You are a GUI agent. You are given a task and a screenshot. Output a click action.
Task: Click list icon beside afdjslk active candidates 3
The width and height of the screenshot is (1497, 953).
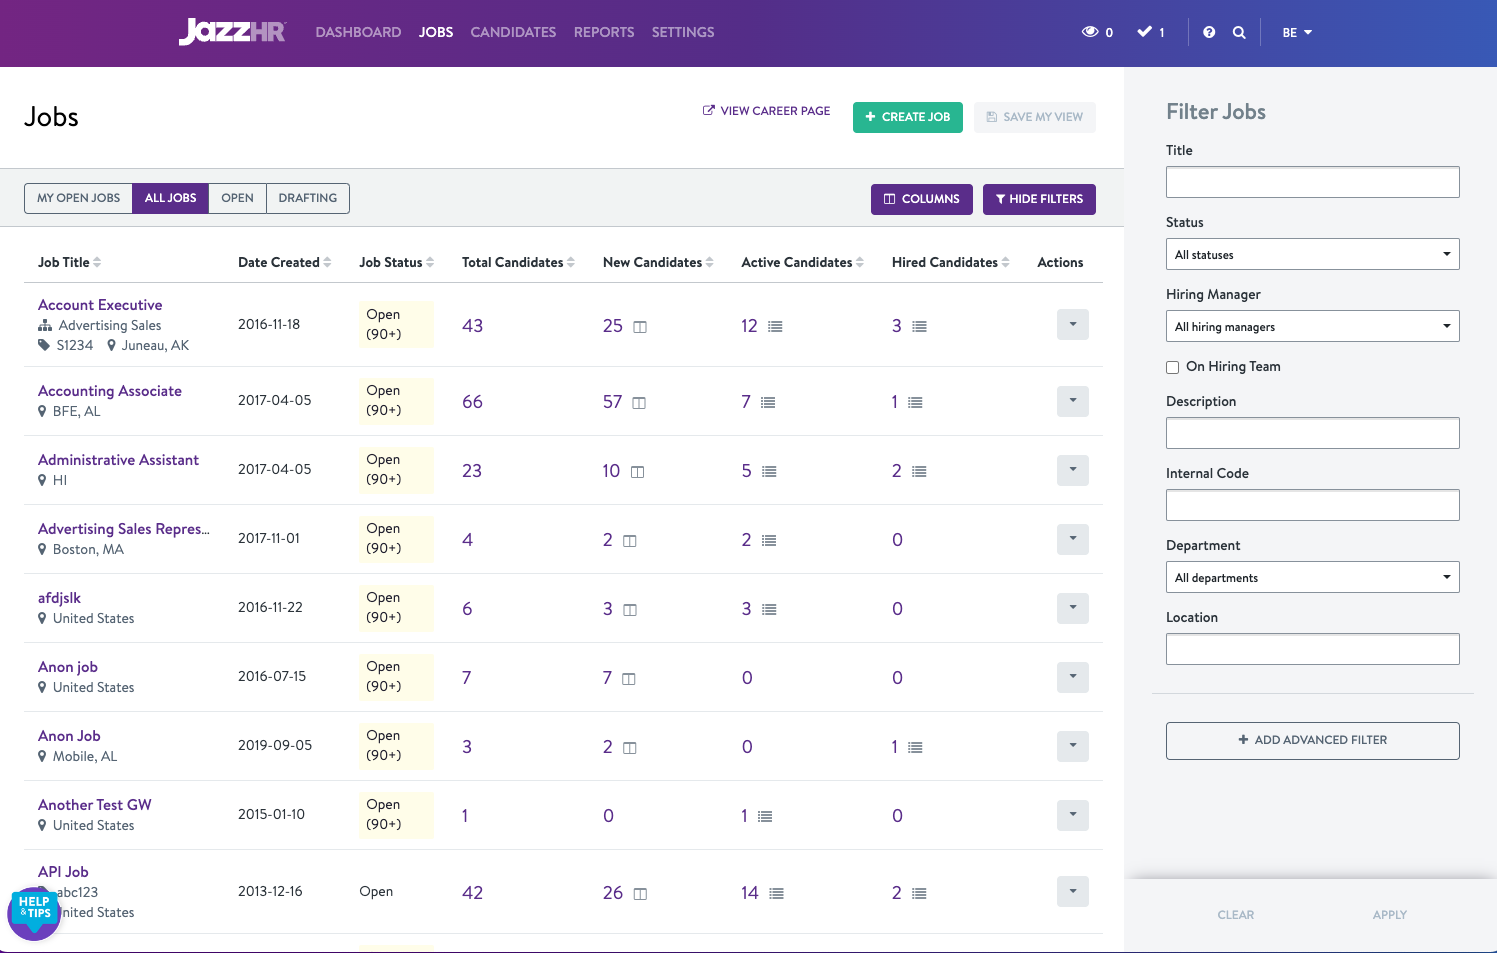click(769, 610)
